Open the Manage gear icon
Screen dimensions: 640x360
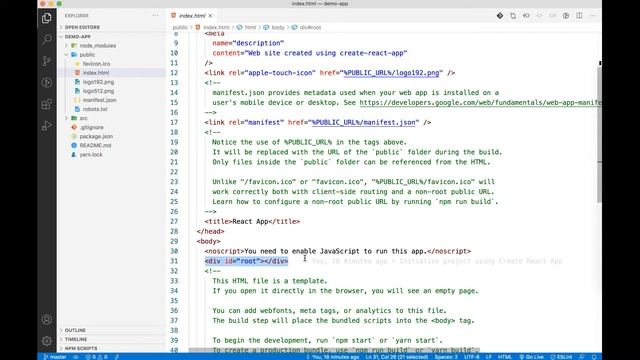coord(47,340)
